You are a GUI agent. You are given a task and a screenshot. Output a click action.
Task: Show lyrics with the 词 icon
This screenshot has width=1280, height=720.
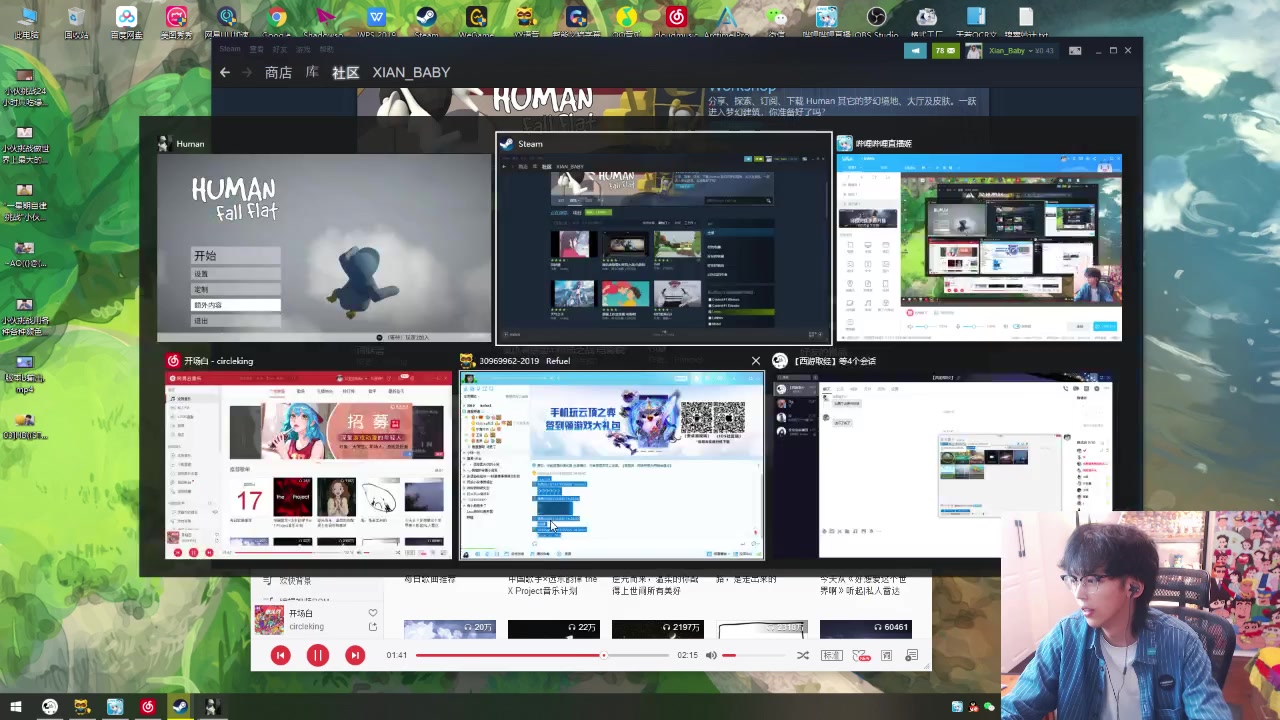pyautogui.click(x=886, y=655)
